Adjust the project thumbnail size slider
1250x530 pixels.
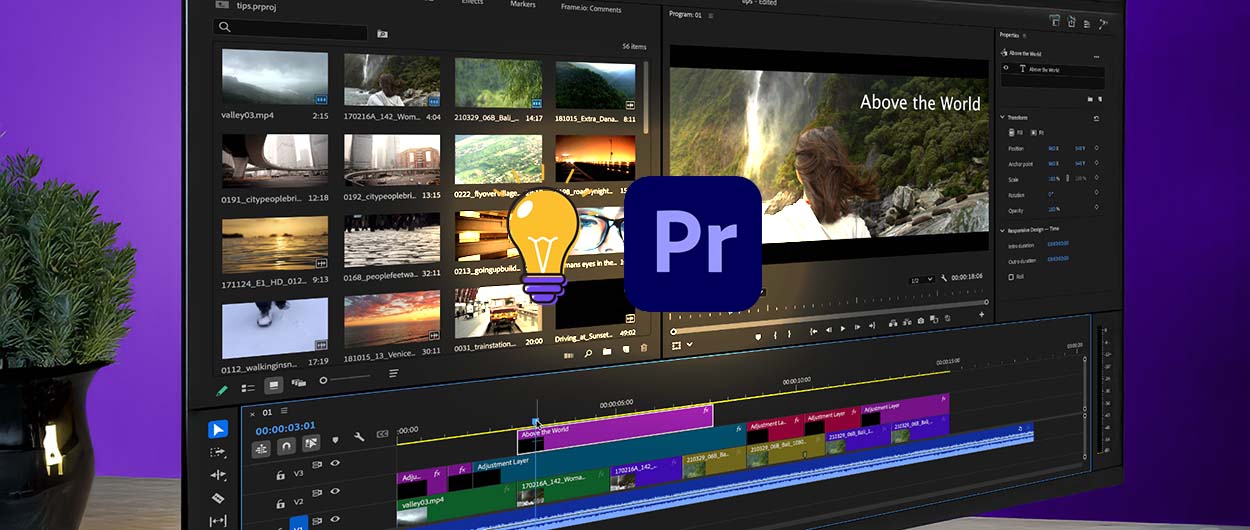point(345,378)
